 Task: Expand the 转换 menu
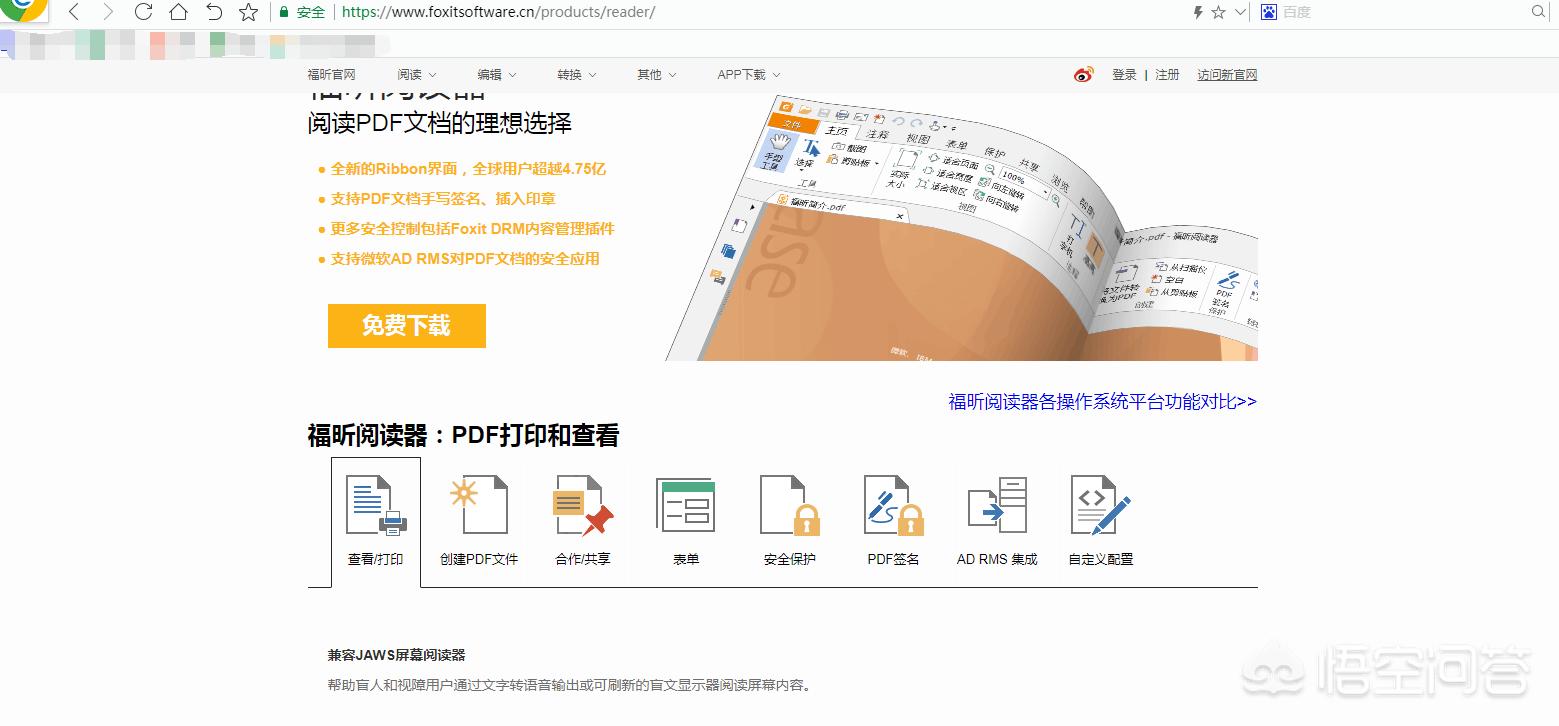coord(577,75)
